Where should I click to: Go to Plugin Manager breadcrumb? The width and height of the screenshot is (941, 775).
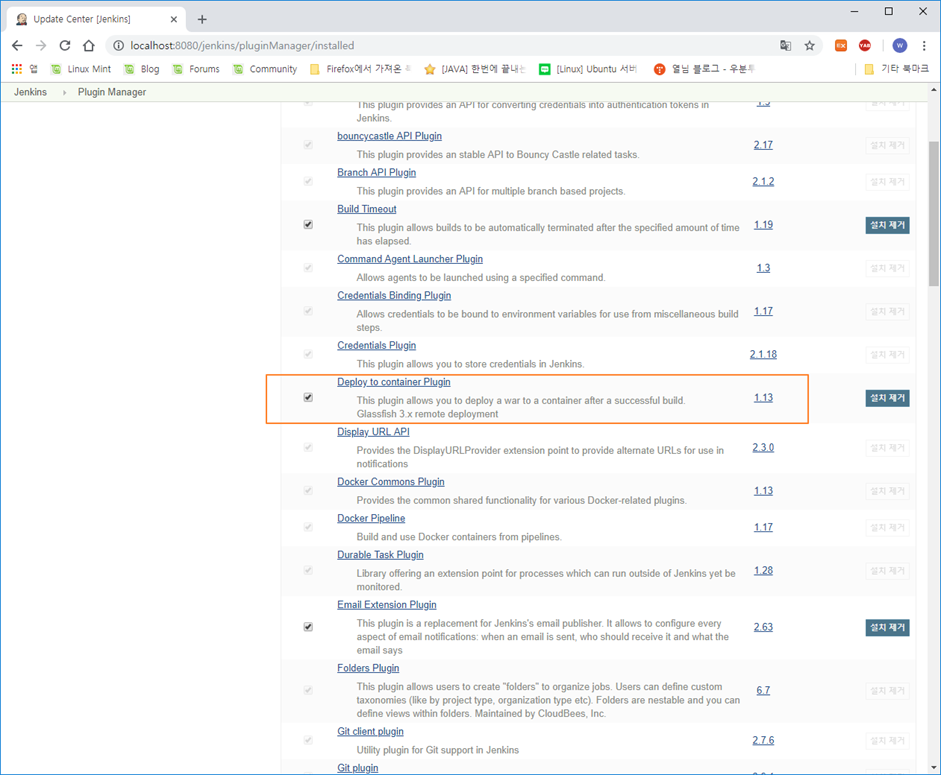[112, 92]
